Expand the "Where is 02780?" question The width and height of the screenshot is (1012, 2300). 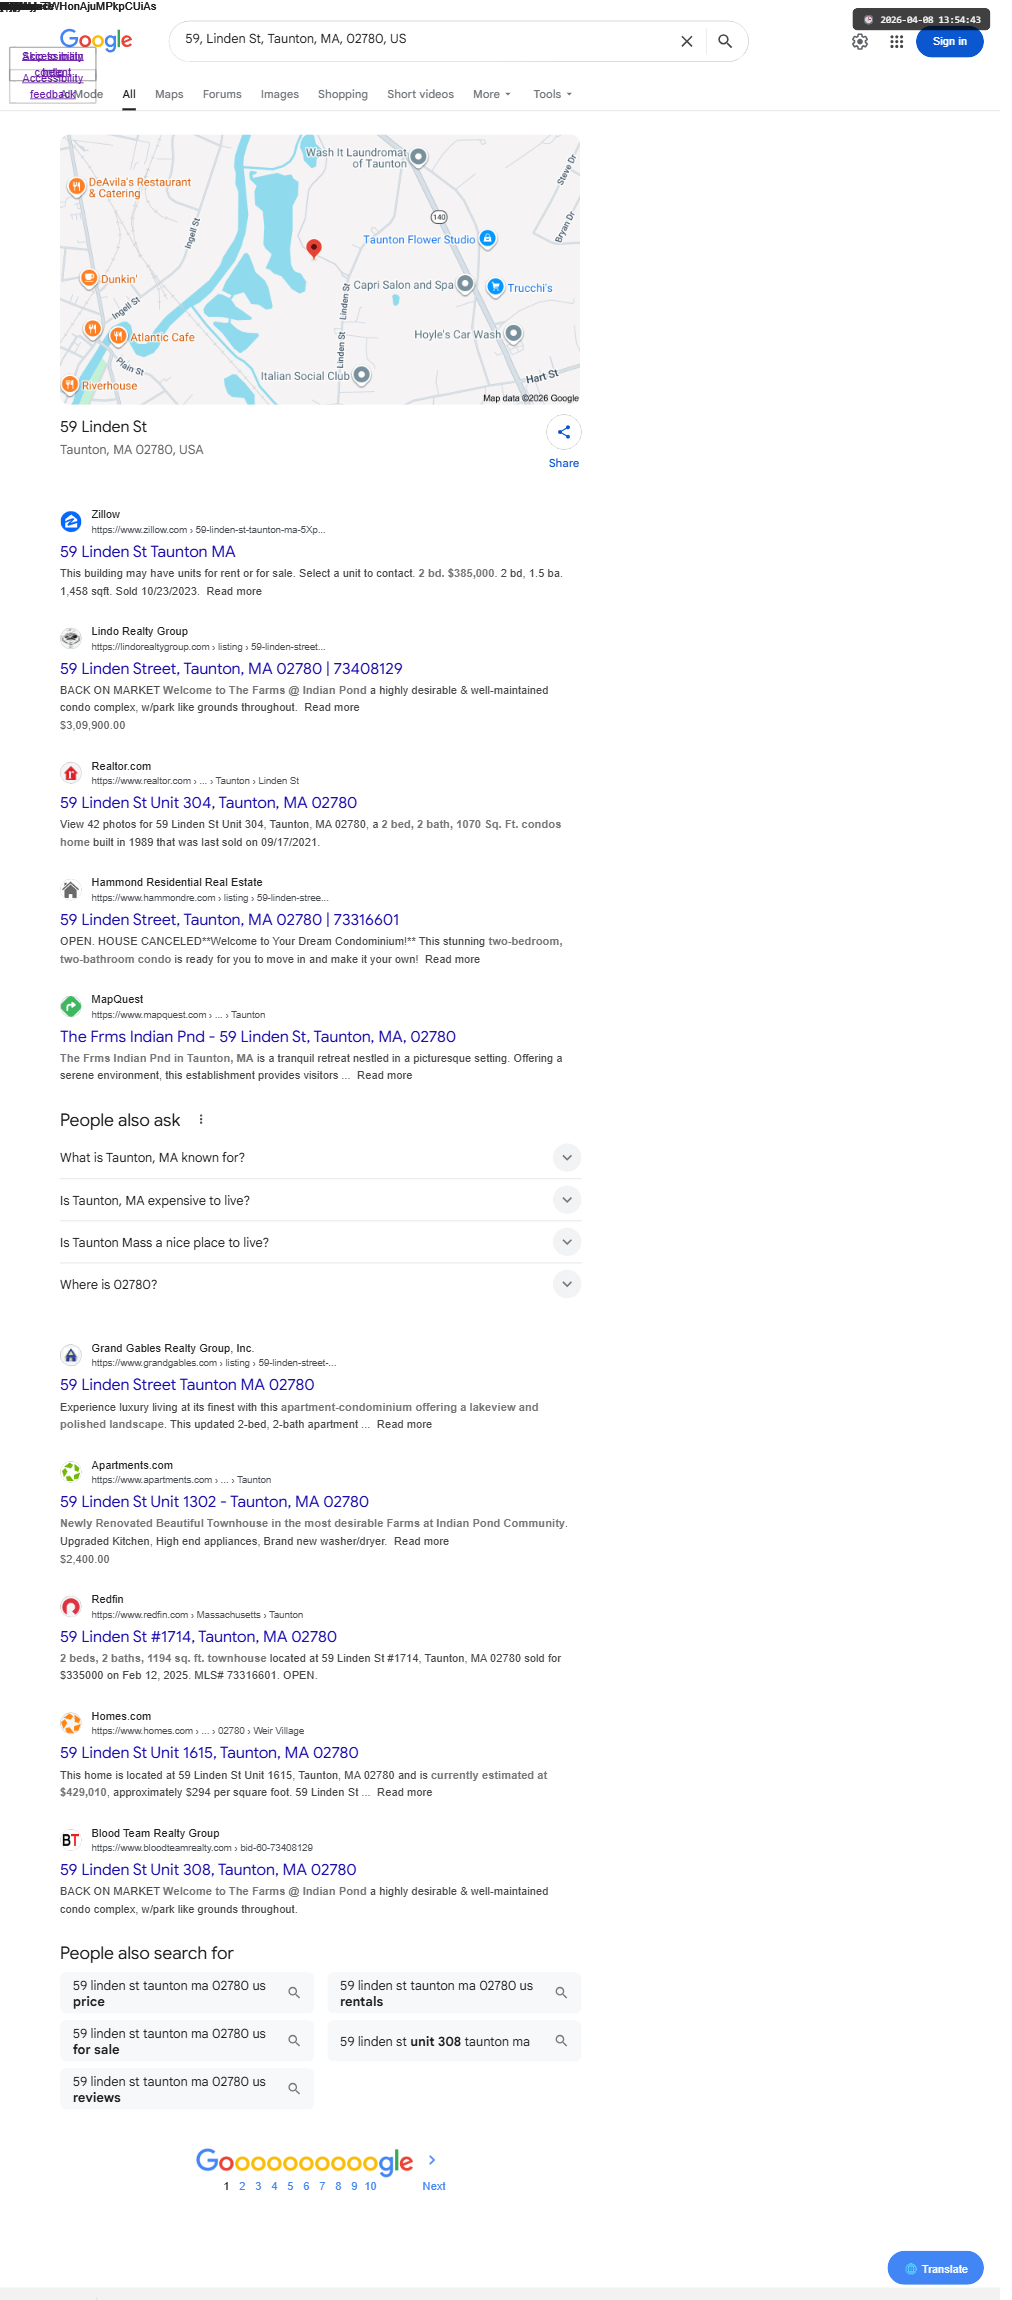(x=320, y=1284)
